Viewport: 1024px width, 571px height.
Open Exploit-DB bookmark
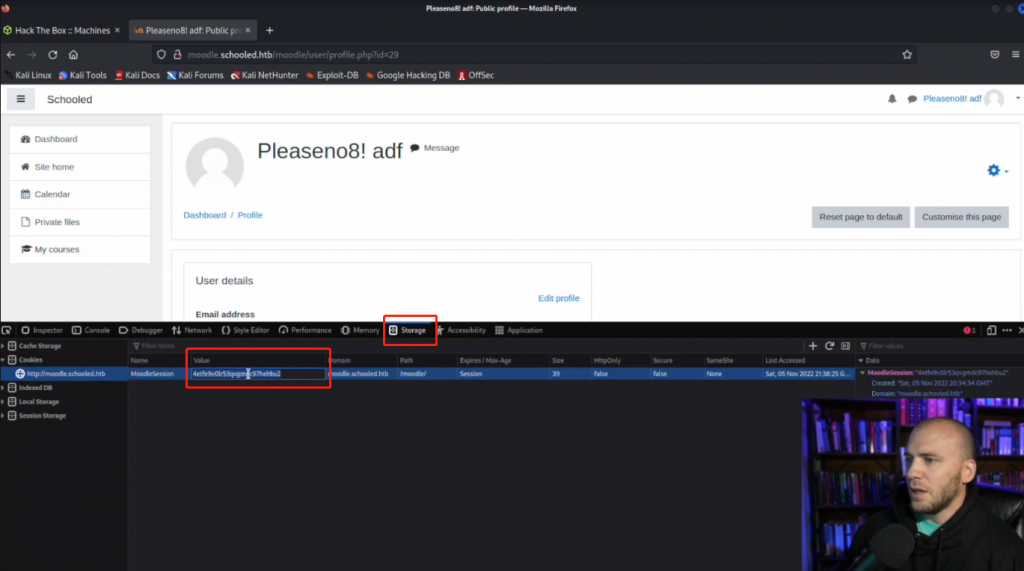[x=332, y=75]
